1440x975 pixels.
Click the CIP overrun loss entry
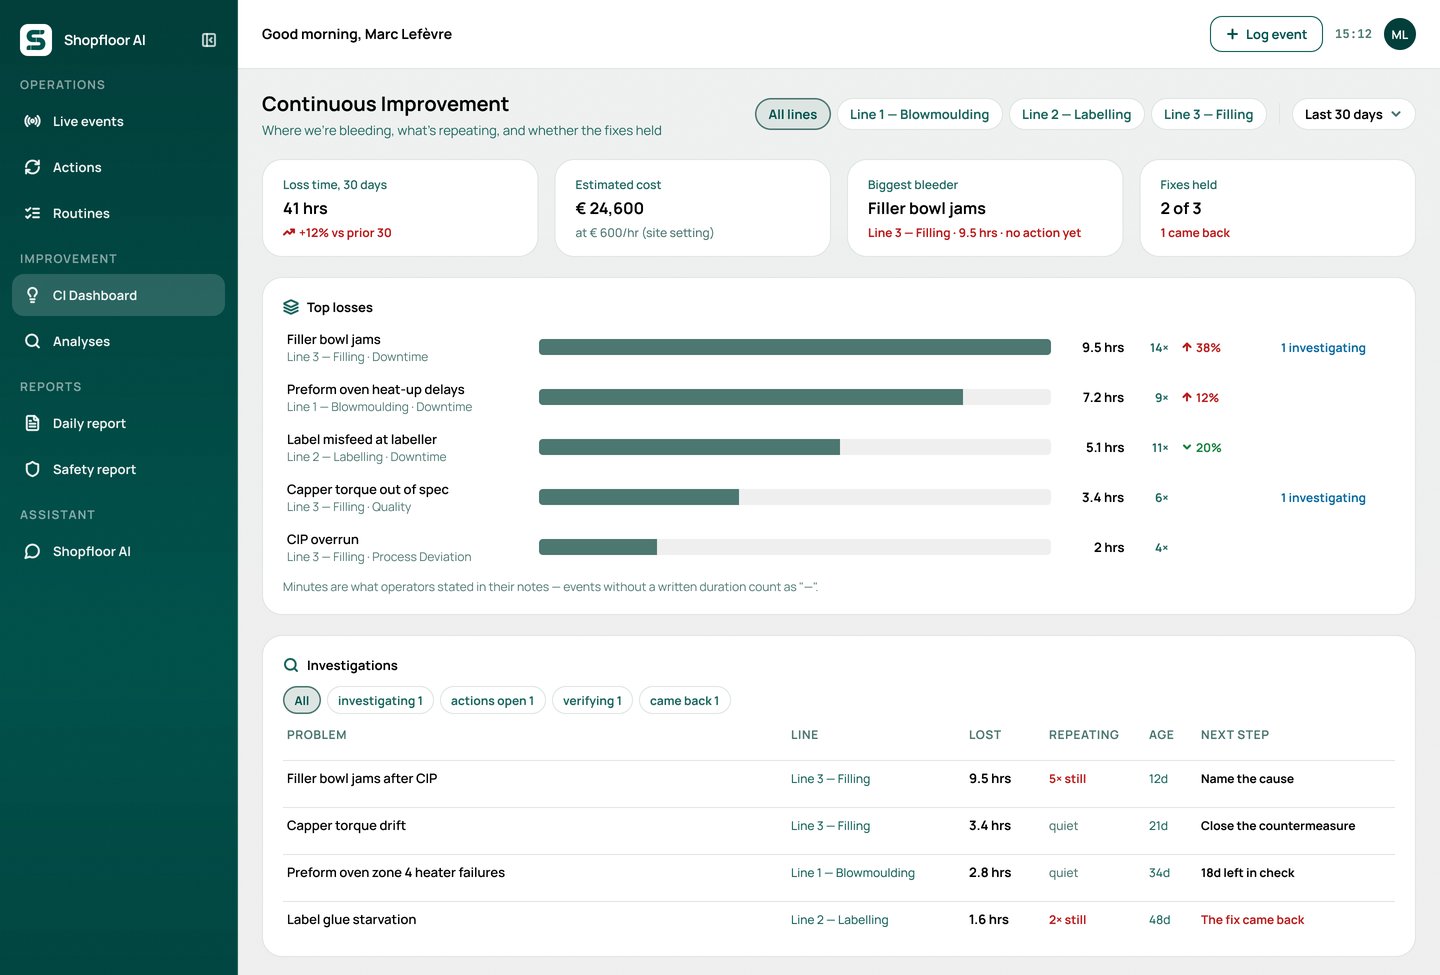tap(323, 540)
